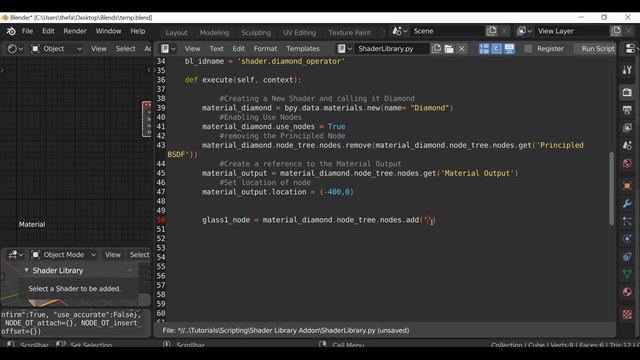Open the Window menu
The width and height of the screenshot is (640, 360).
[108, 31]
